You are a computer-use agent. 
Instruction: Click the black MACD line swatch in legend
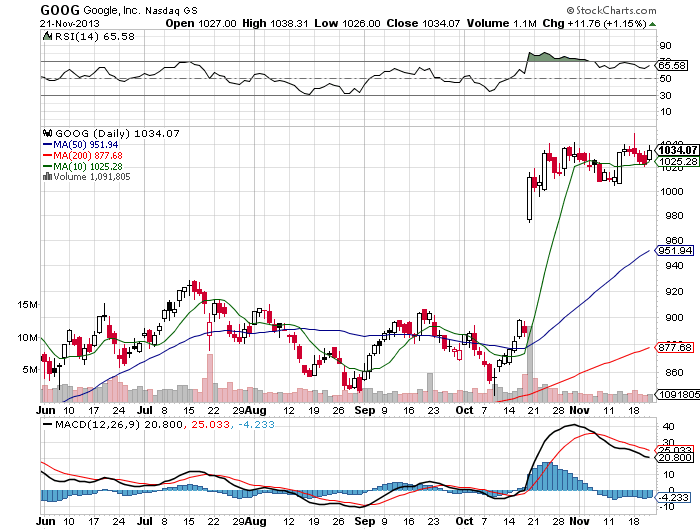[x=47, y=424]
